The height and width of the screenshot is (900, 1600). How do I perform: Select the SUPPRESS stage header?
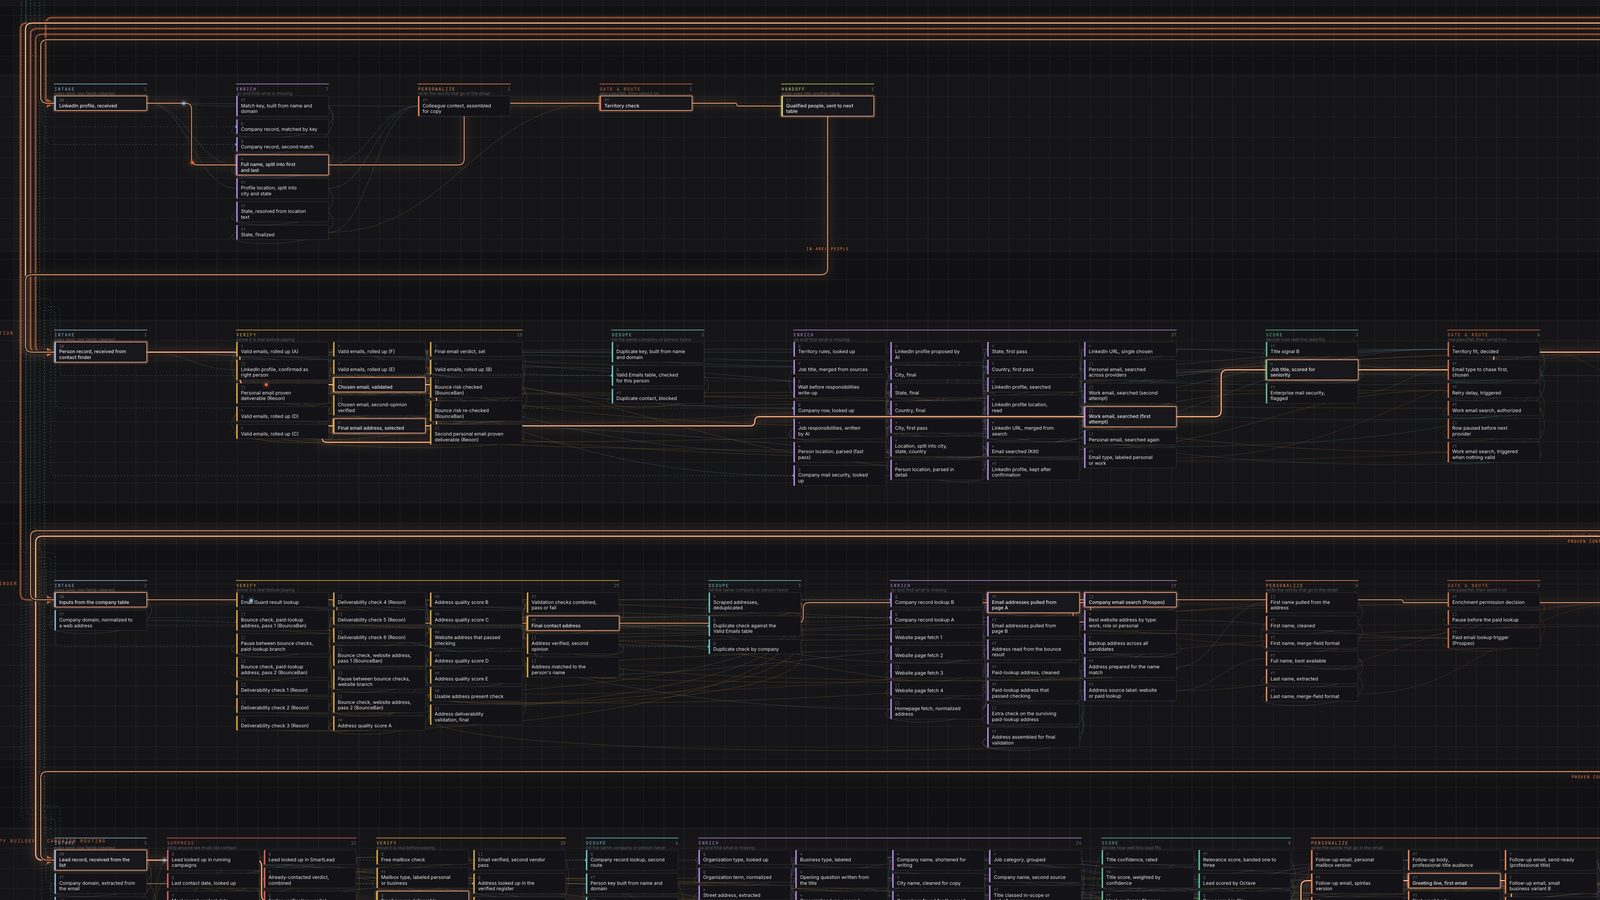[261, 842]
